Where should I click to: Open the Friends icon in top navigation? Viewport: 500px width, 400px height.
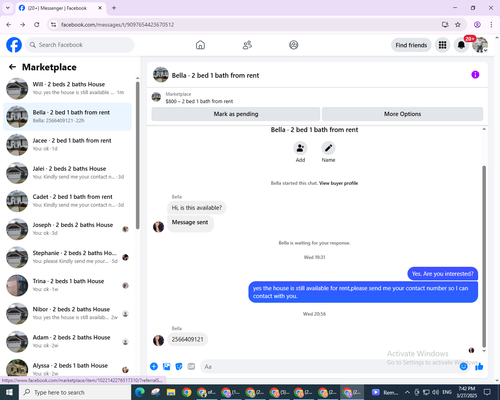point(247,45)
